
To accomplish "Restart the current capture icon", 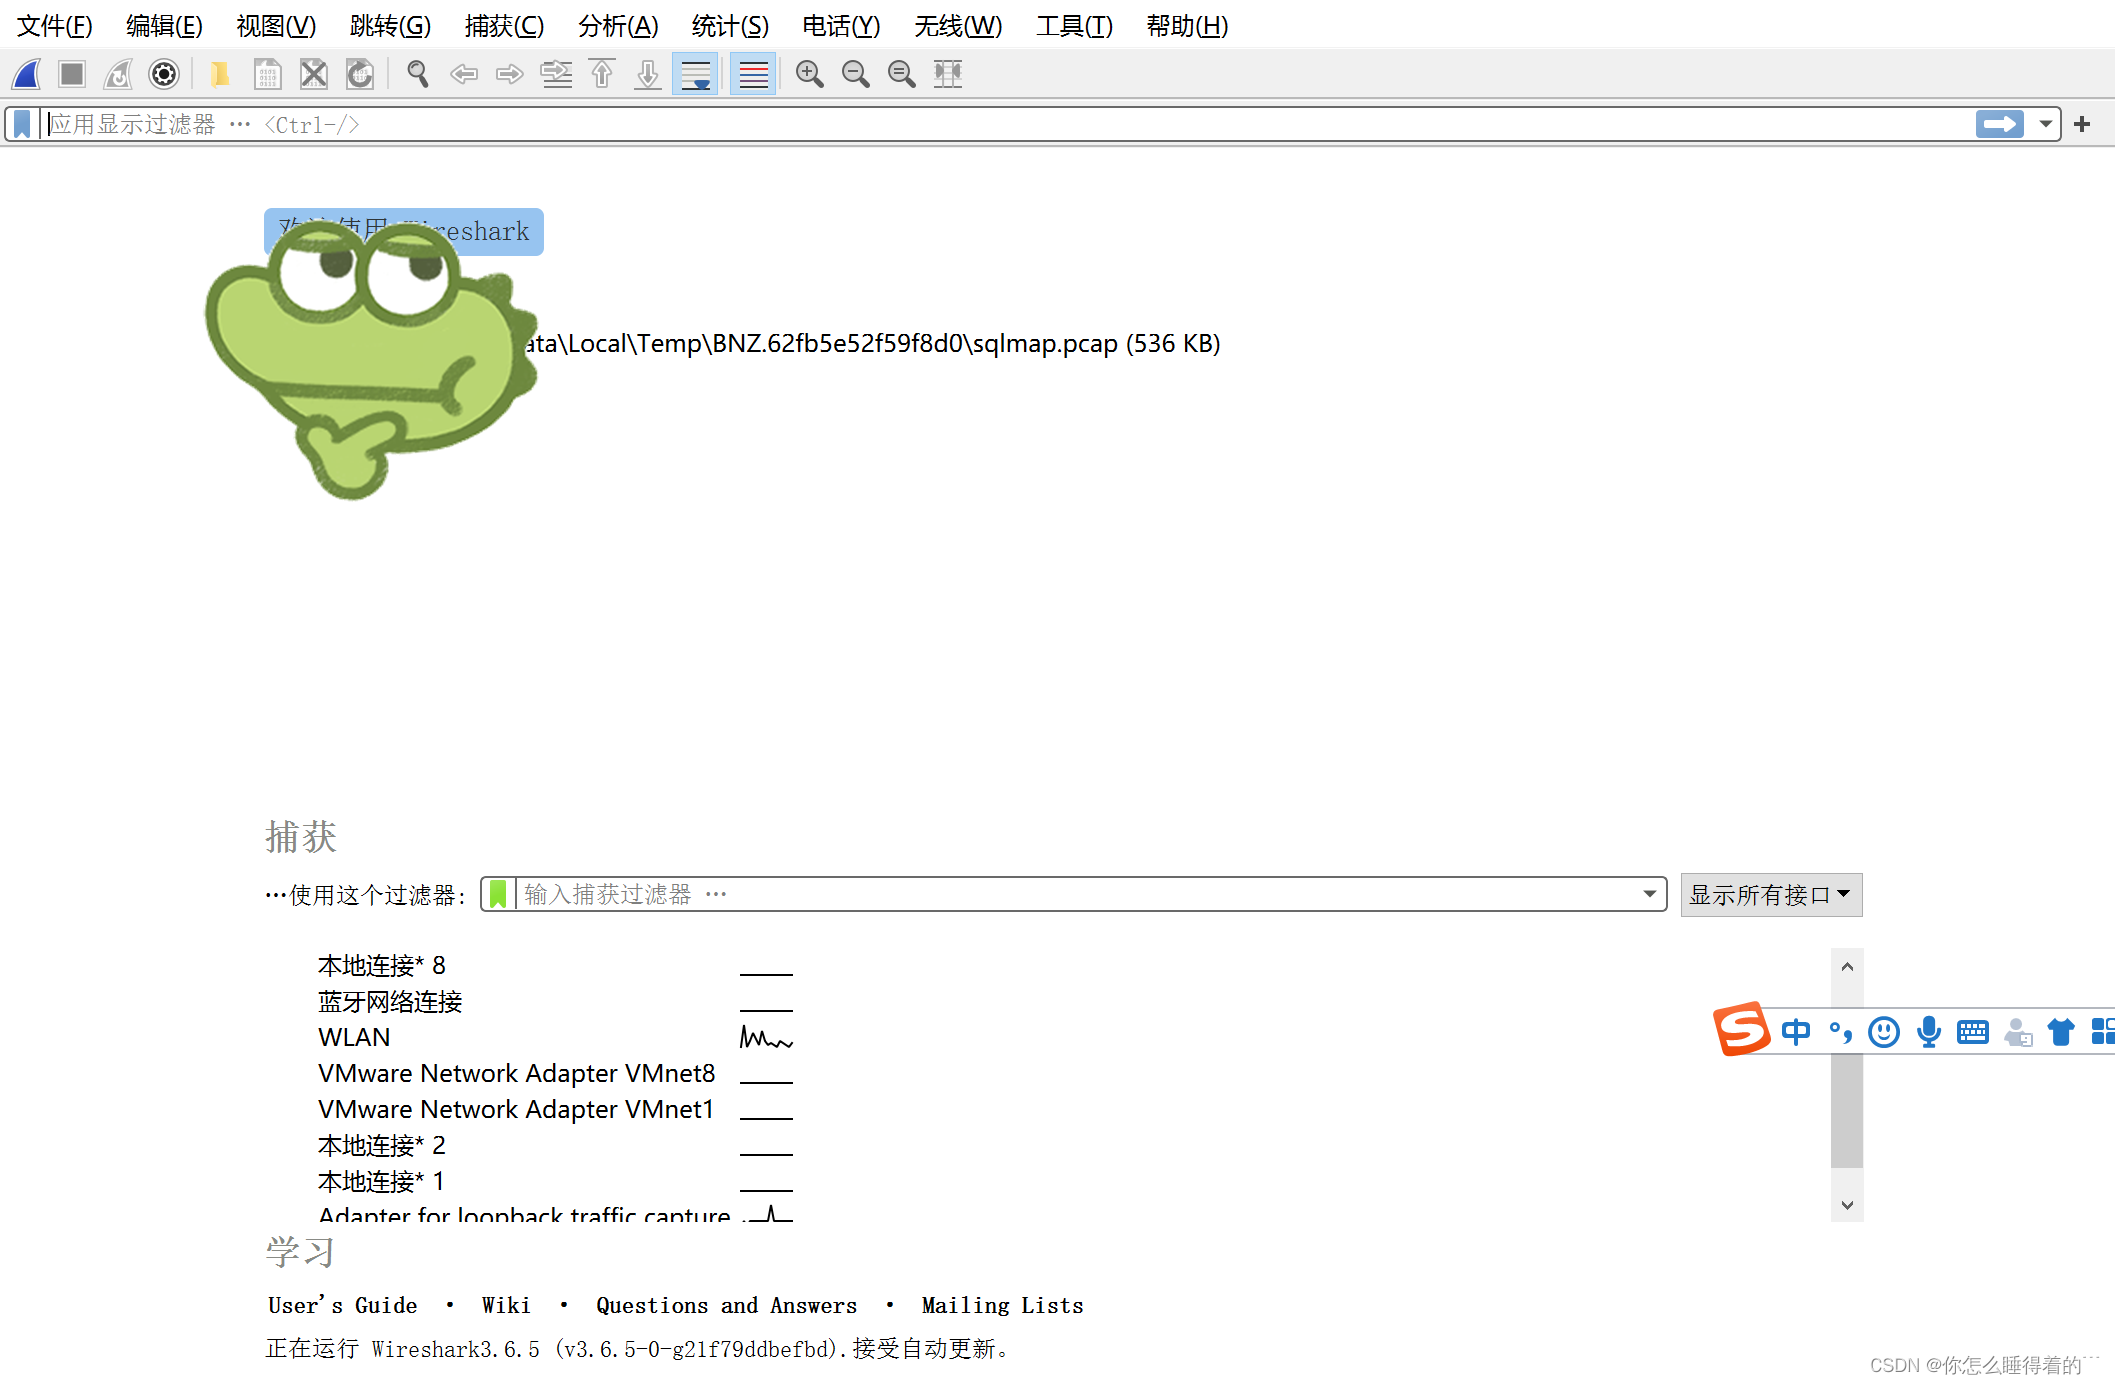I will point(118,74).
